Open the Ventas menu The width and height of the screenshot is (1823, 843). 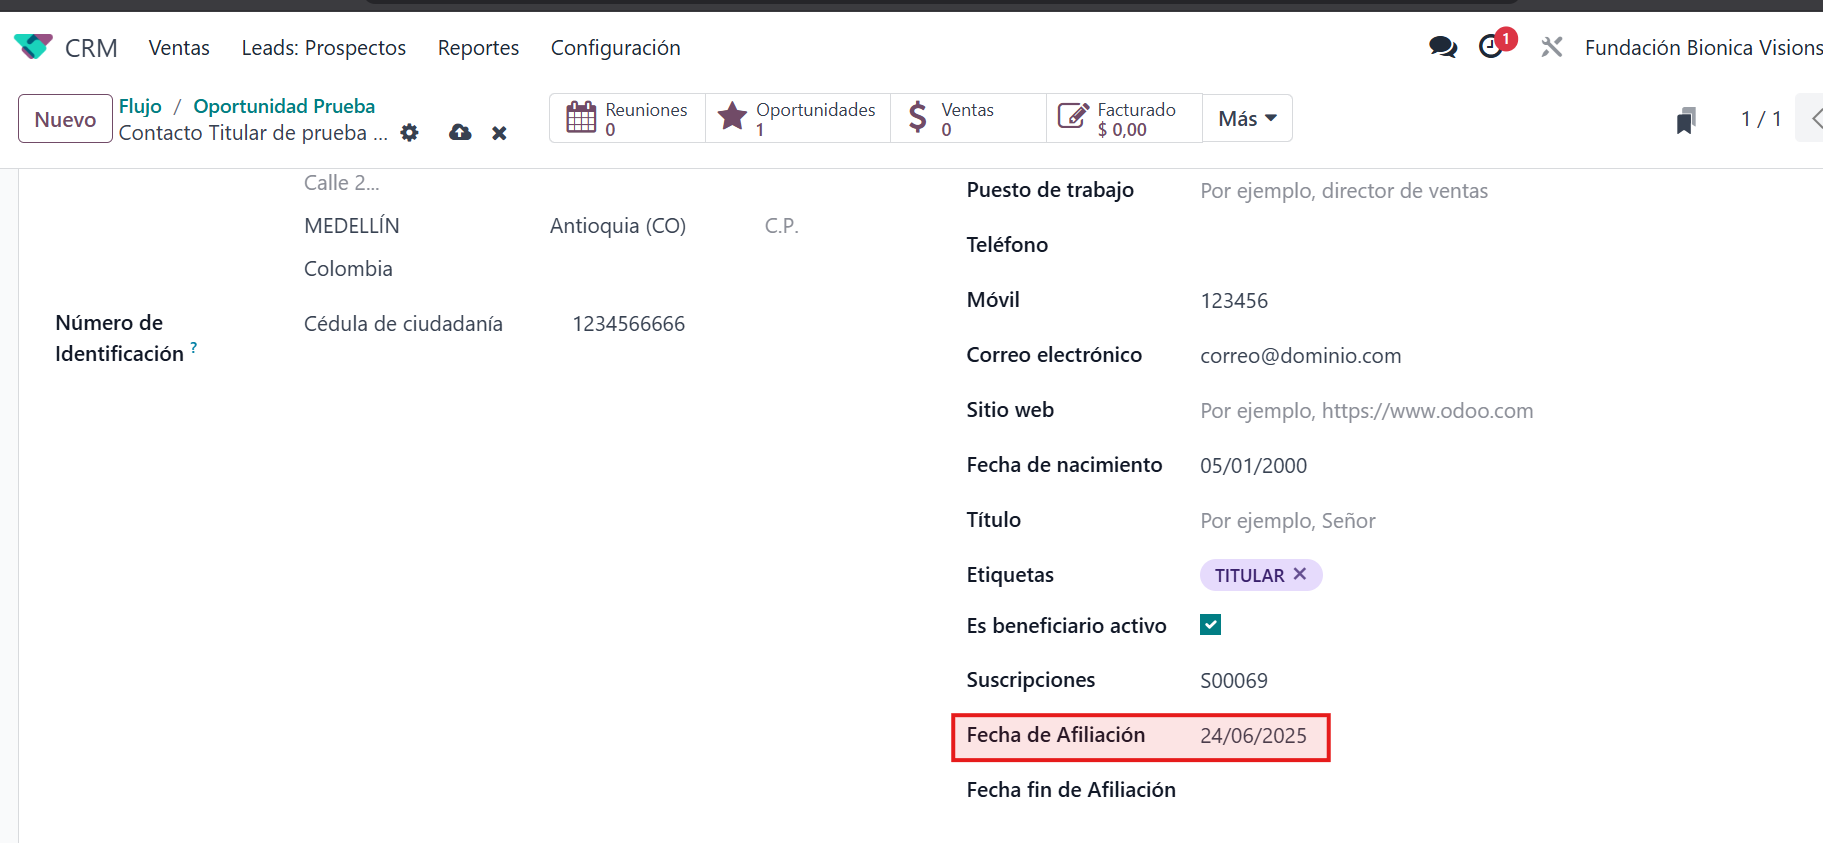179,48
